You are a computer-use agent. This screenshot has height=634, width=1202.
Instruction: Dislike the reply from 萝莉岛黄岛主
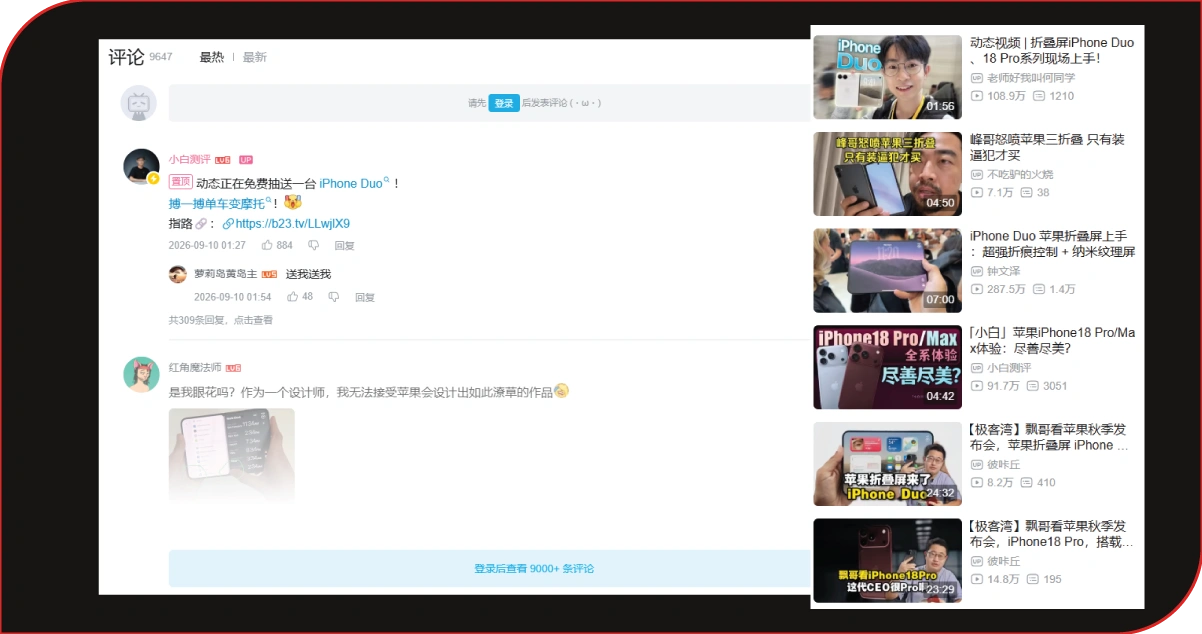334,297
